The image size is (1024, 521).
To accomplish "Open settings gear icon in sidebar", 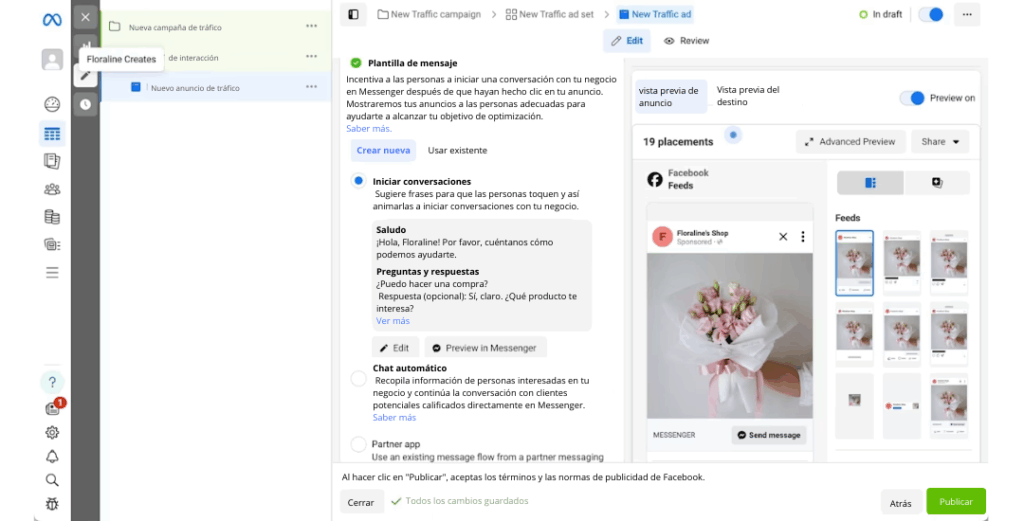I will click(52, 432).
